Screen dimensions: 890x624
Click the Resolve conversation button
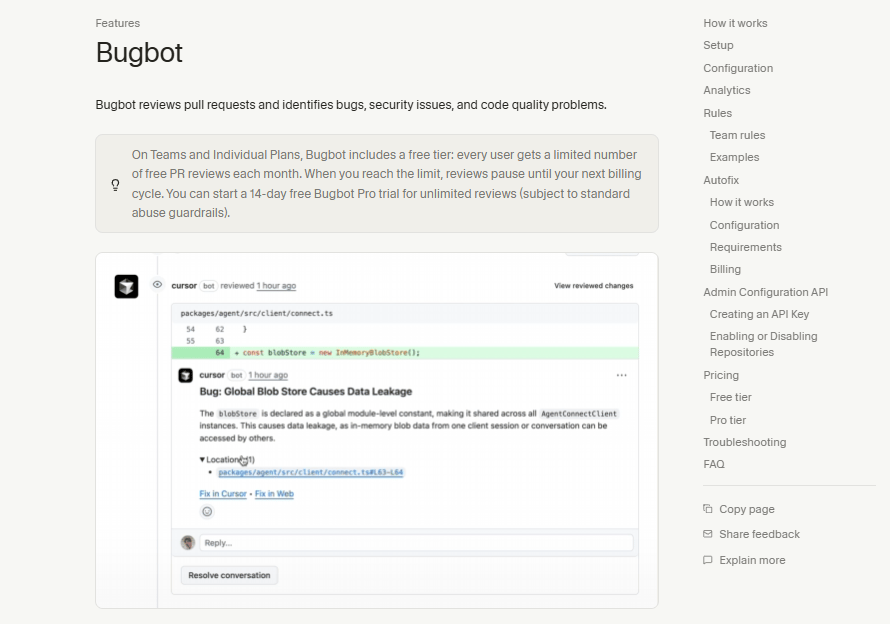[x=228, y=575]
